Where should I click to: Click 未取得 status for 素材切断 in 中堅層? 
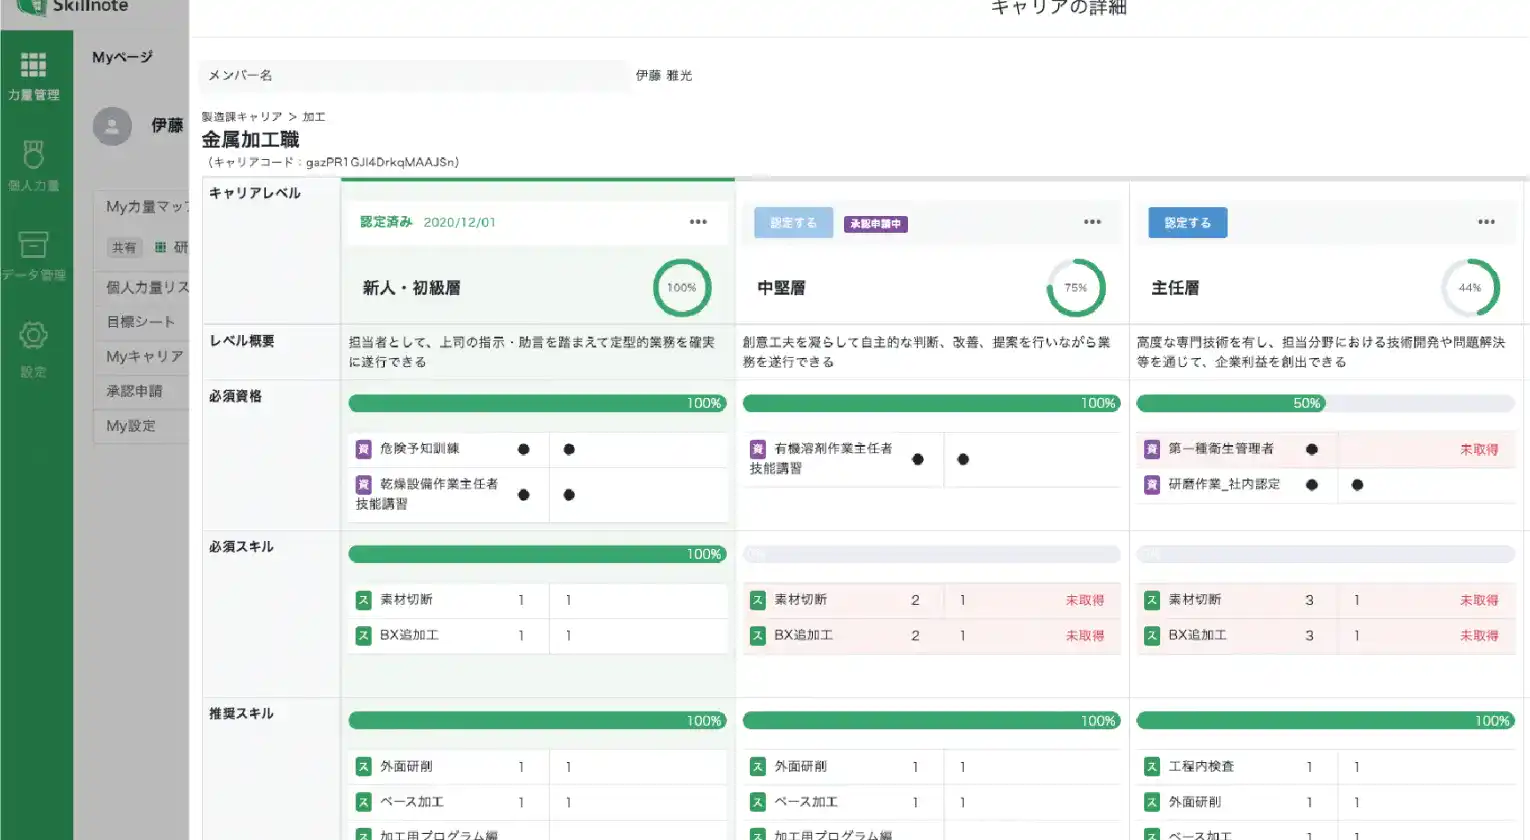click(1085, 601)
